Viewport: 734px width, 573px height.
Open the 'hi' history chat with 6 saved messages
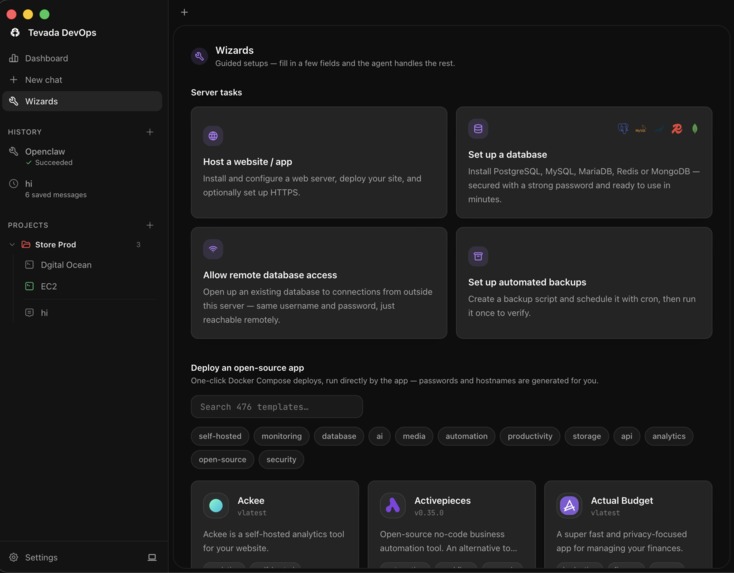[x=82, y=189]
